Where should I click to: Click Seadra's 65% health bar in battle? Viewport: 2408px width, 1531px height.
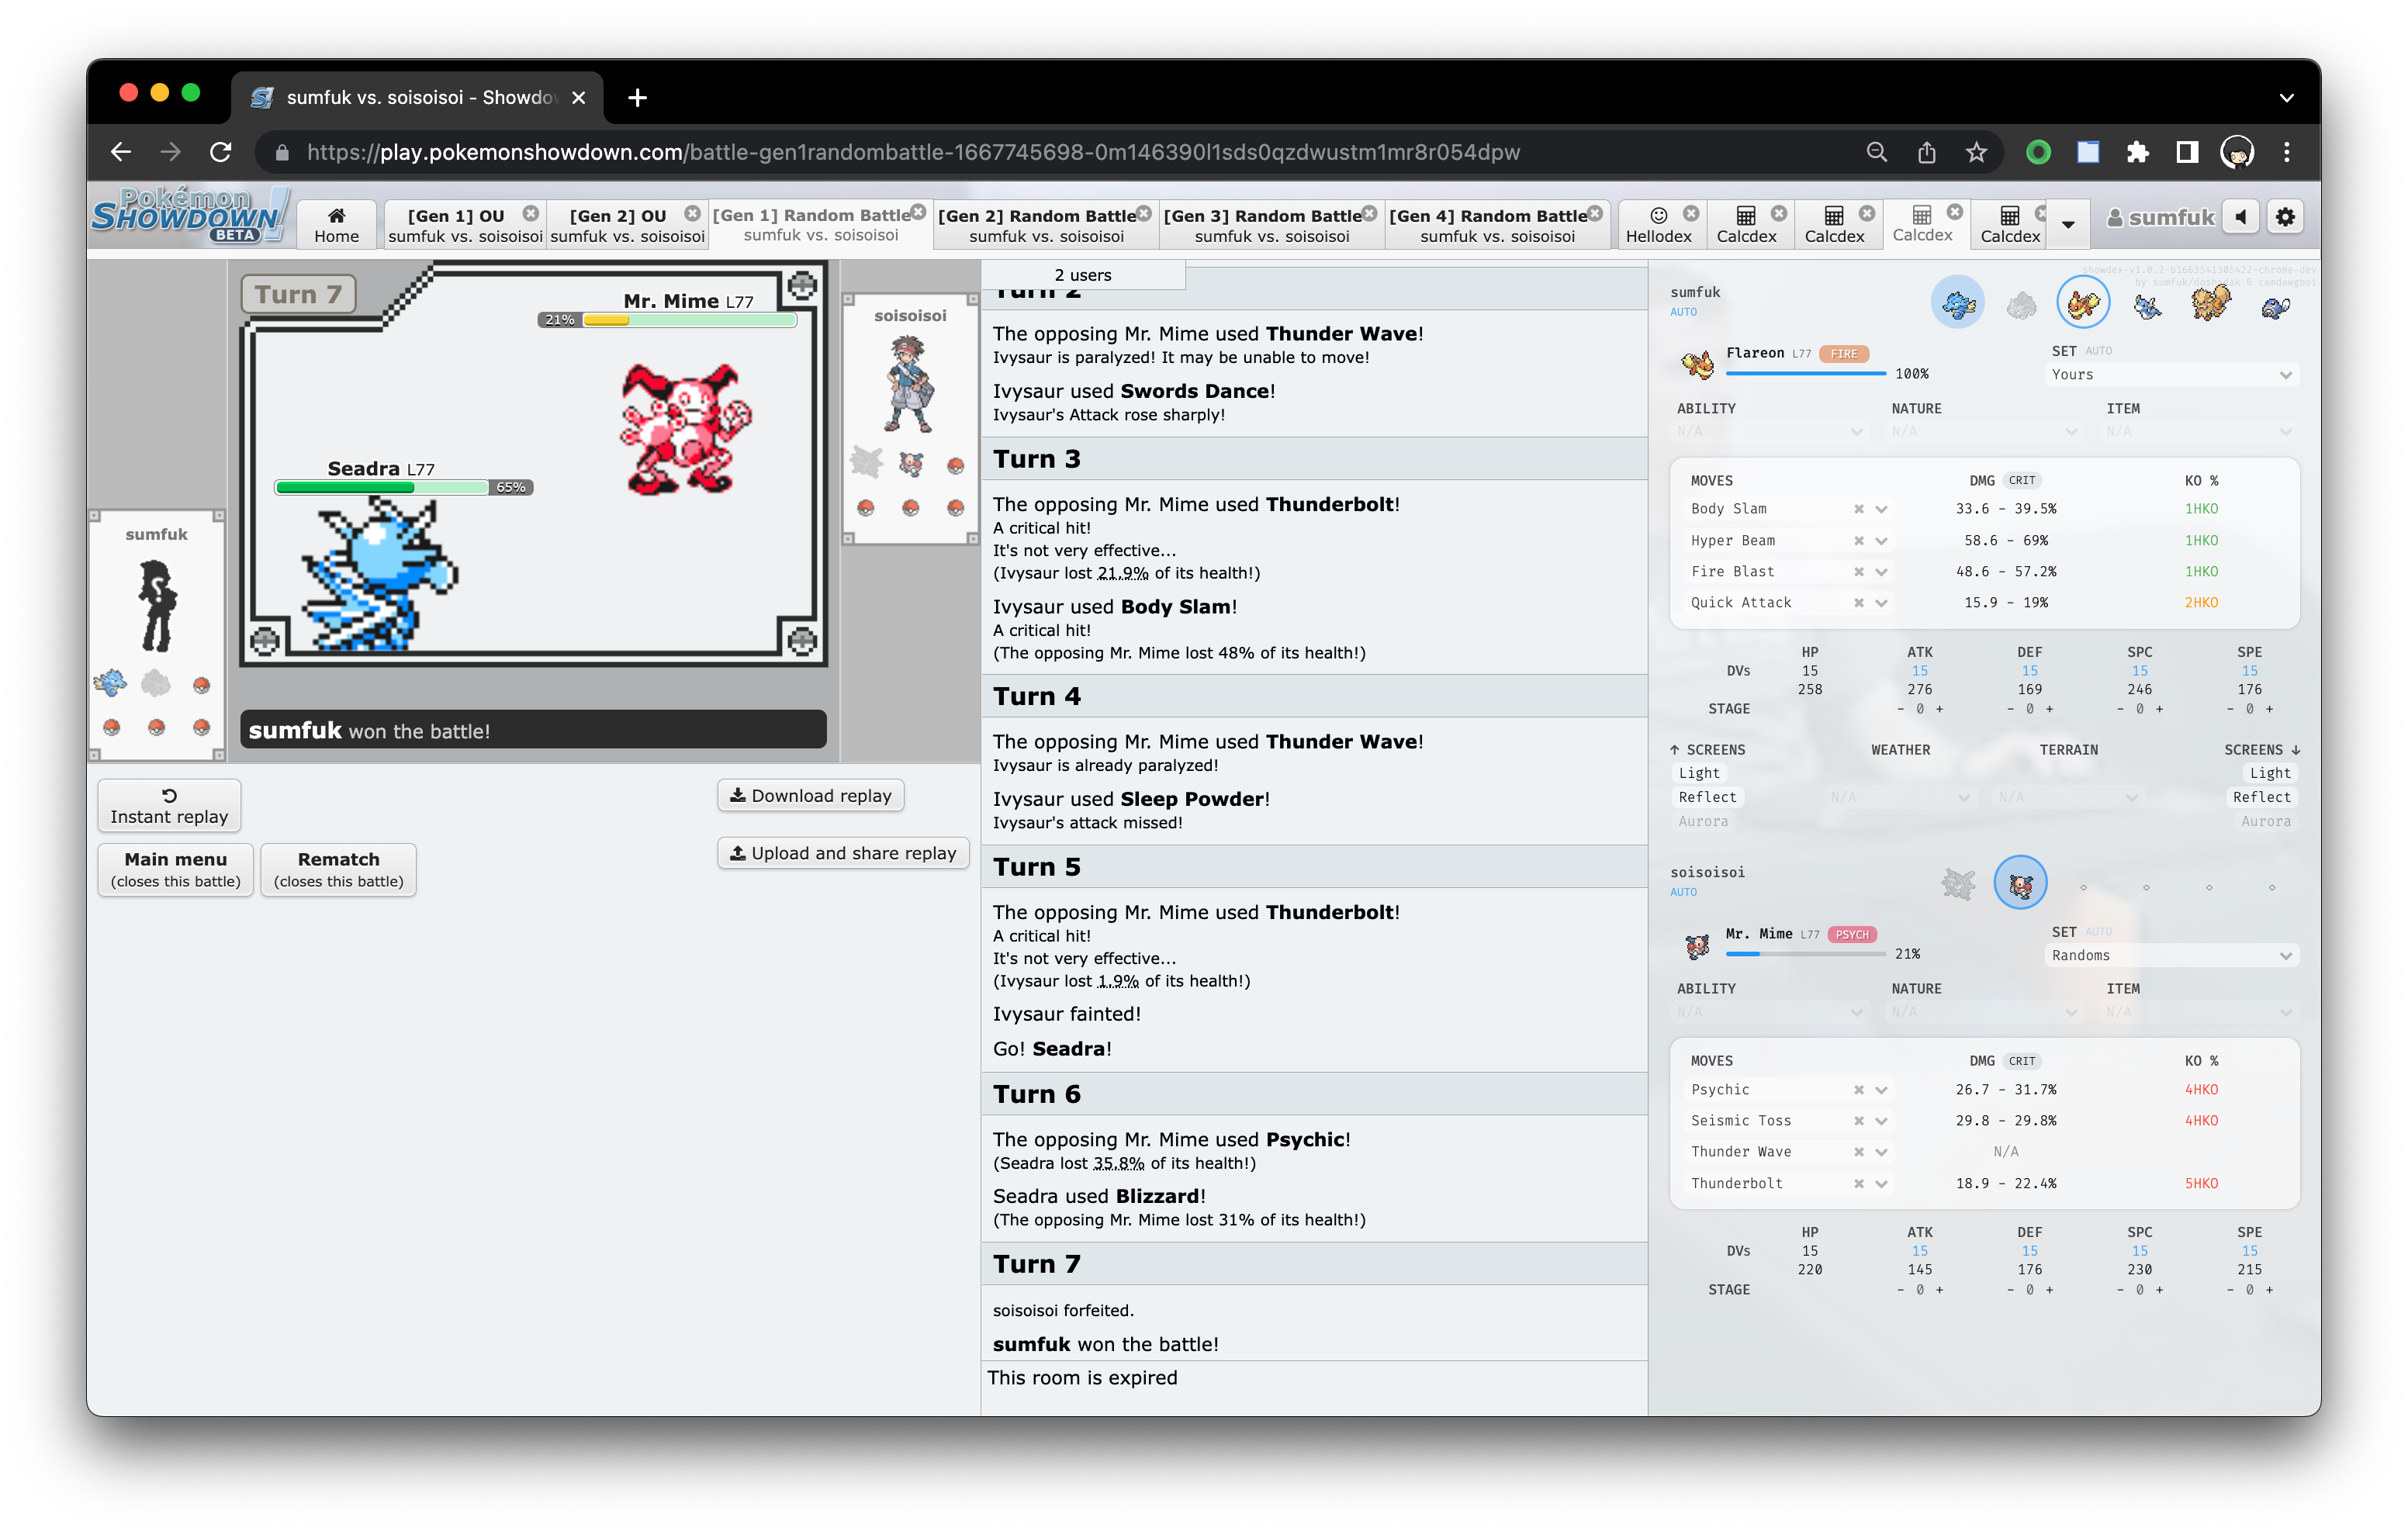(x=403, y=488)
